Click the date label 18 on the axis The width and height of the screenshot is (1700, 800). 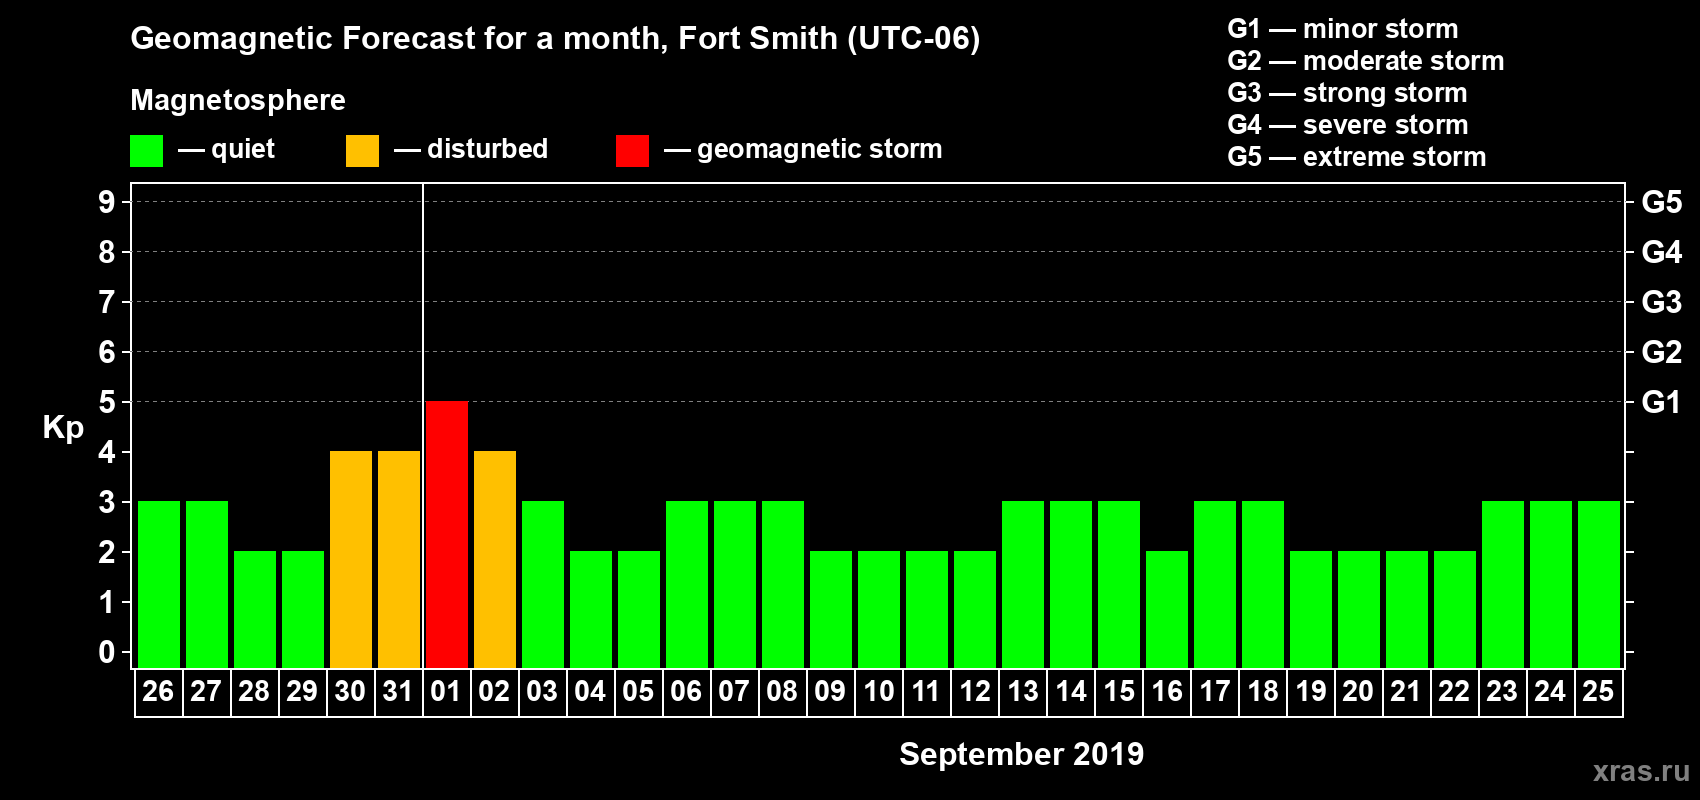pyautogui.click(x=1263, y=692)
